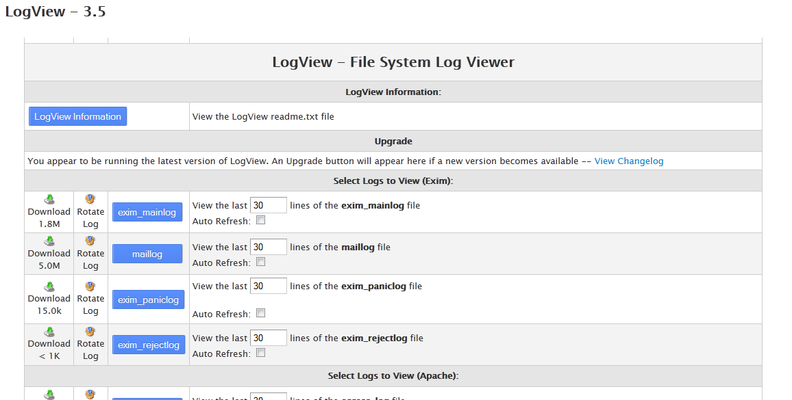Click the exim_mainlog Rotate Log icon
The height and width of the screenshot is (400, 792).
(90, 199)
